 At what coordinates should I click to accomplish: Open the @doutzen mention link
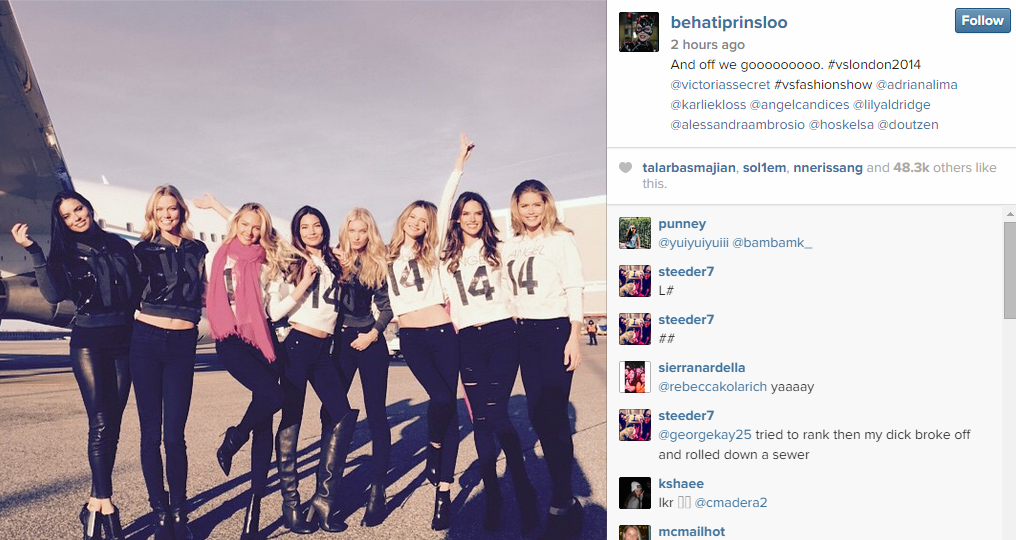[908, 124]
